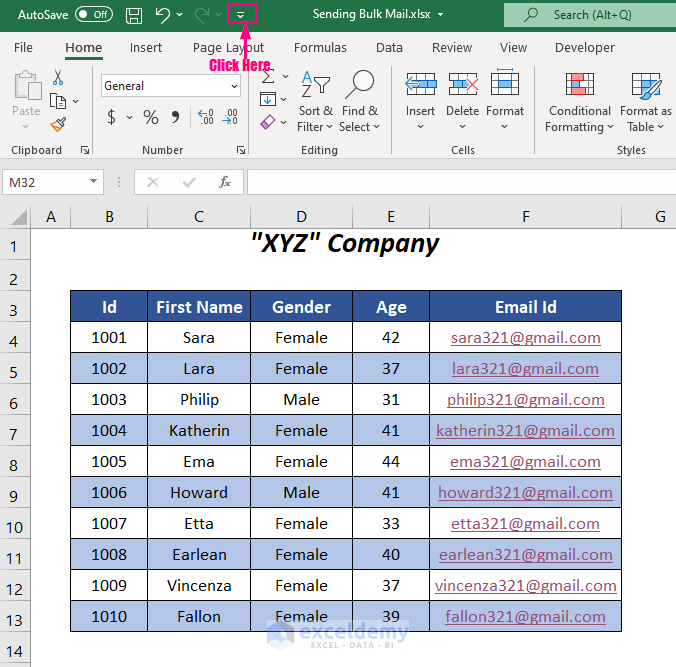
Task: Expand the Name Box dropdown arrow
Action: click(93, 182)
